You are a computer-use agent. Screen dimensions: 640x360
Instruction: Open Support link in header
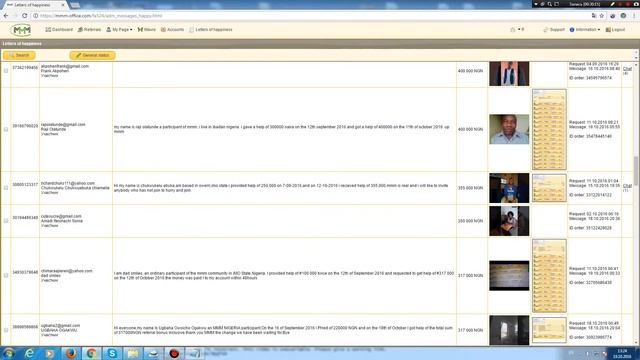(x=554, y=29)
